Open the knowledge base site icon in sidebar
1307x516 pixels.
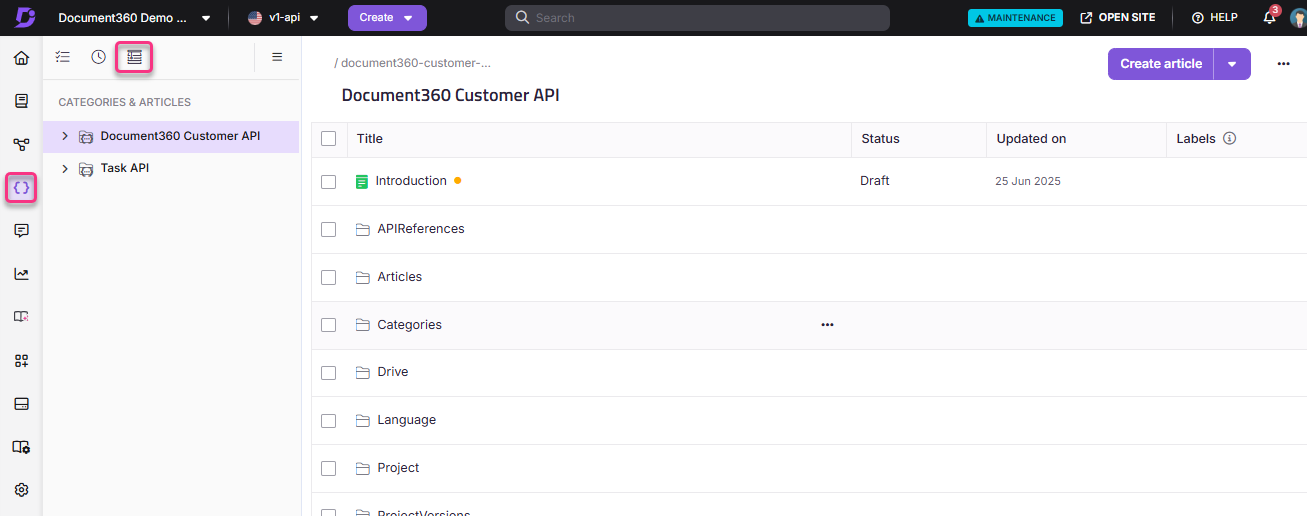coord(21,316)
